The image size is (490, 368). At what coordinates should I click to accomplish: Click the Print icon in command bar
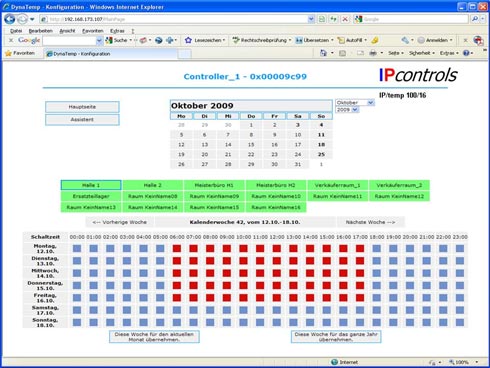click(373, 53)
